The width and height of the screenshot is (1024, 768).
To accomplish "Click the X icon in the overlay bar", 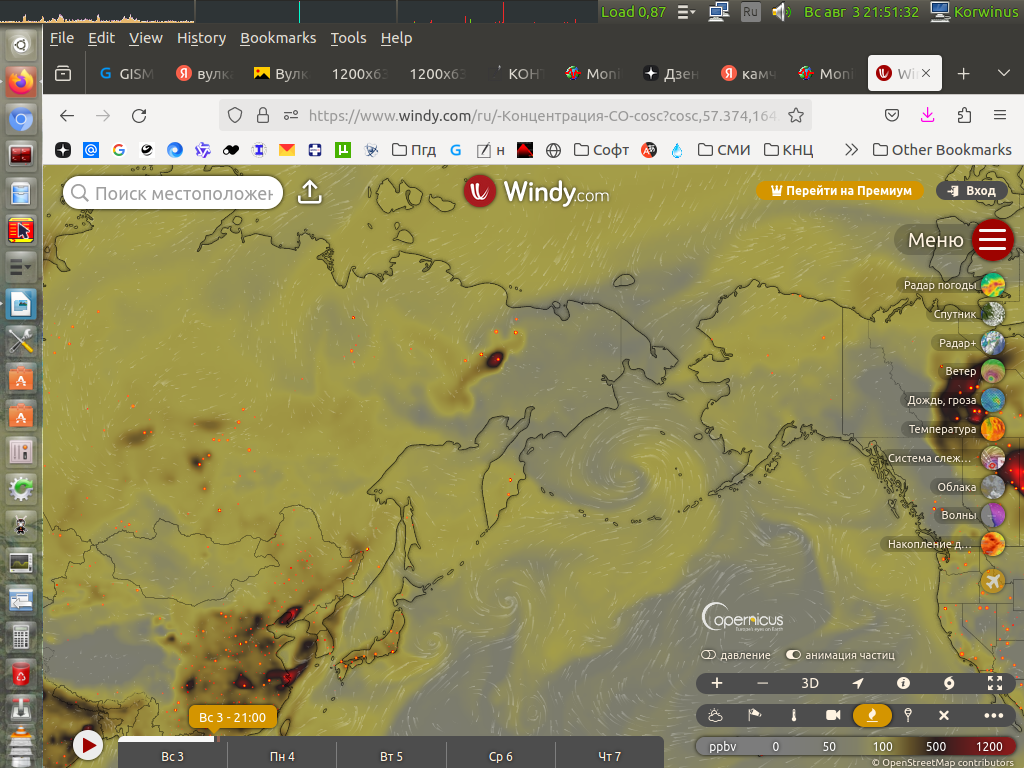I will tap(944, 716).
